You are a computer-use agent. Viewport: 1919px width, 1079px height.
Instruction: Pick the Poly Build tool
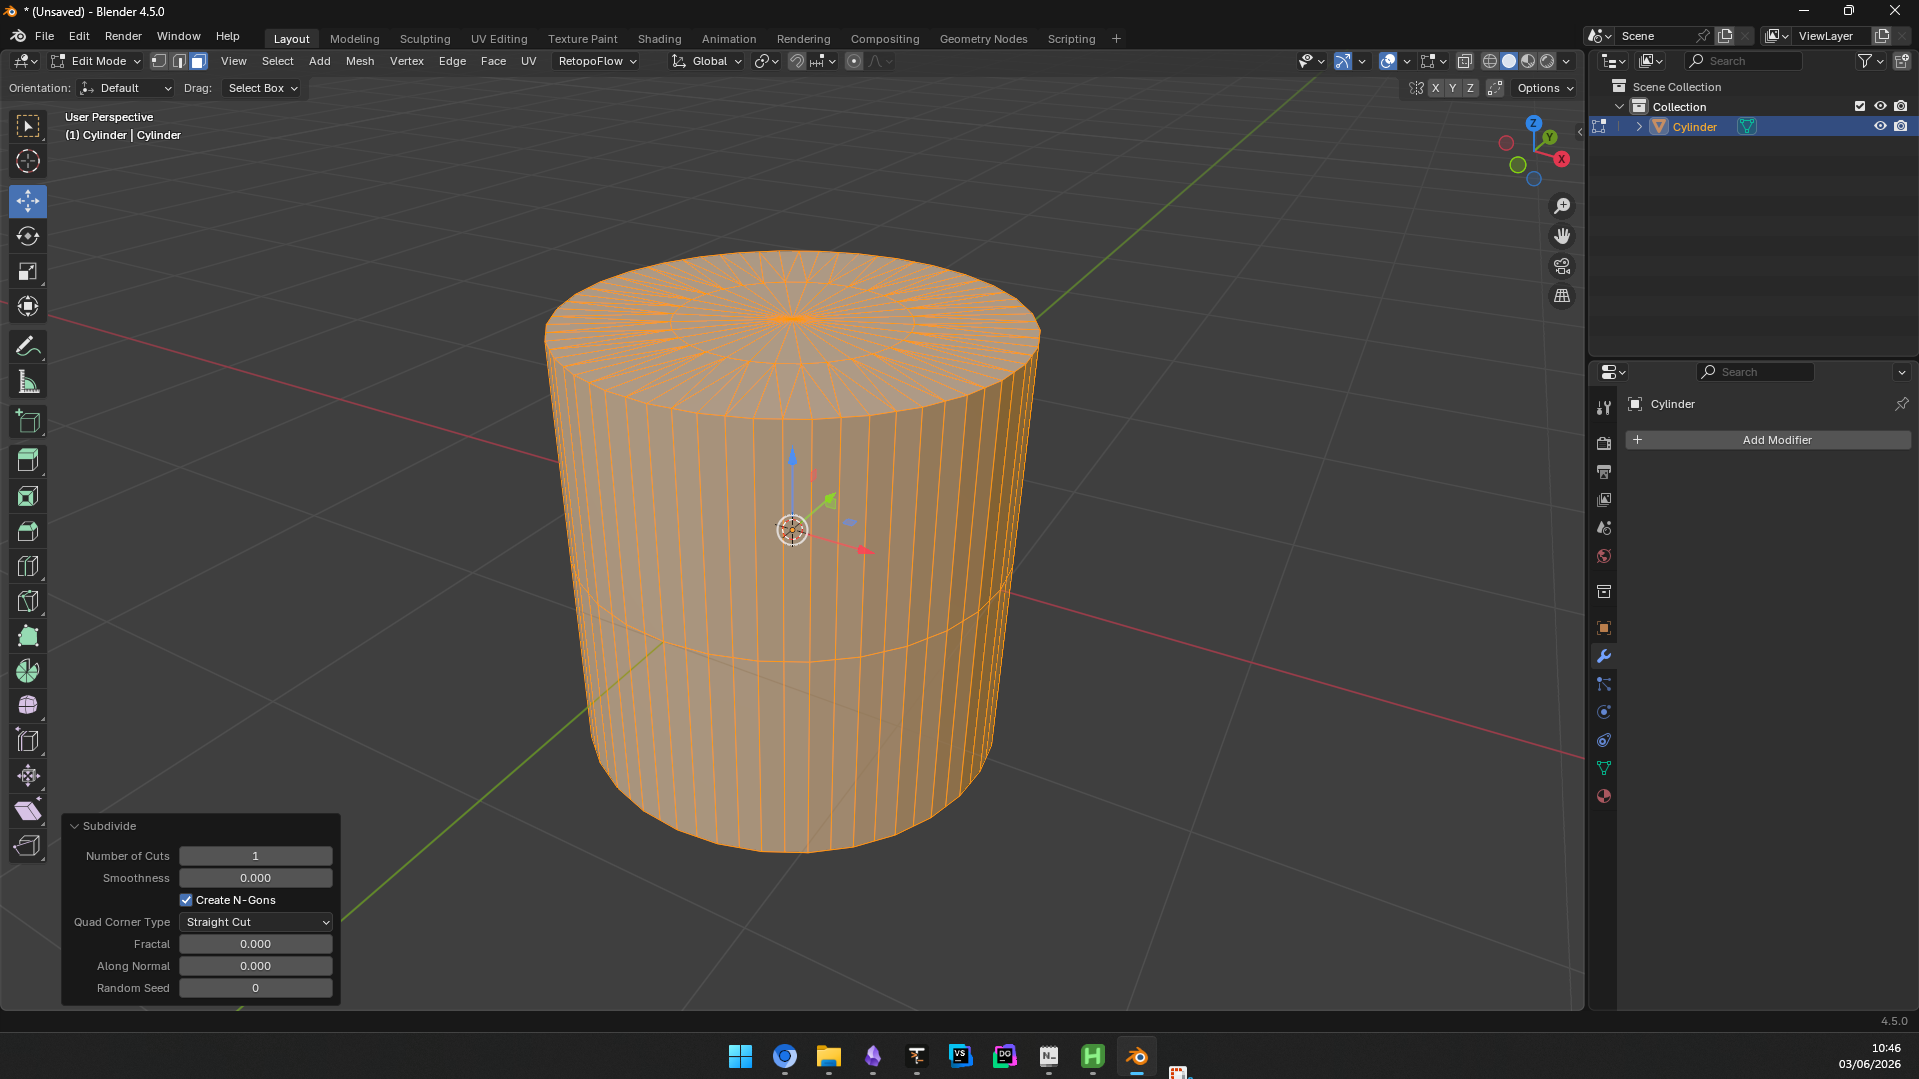[x=28, y=636]
